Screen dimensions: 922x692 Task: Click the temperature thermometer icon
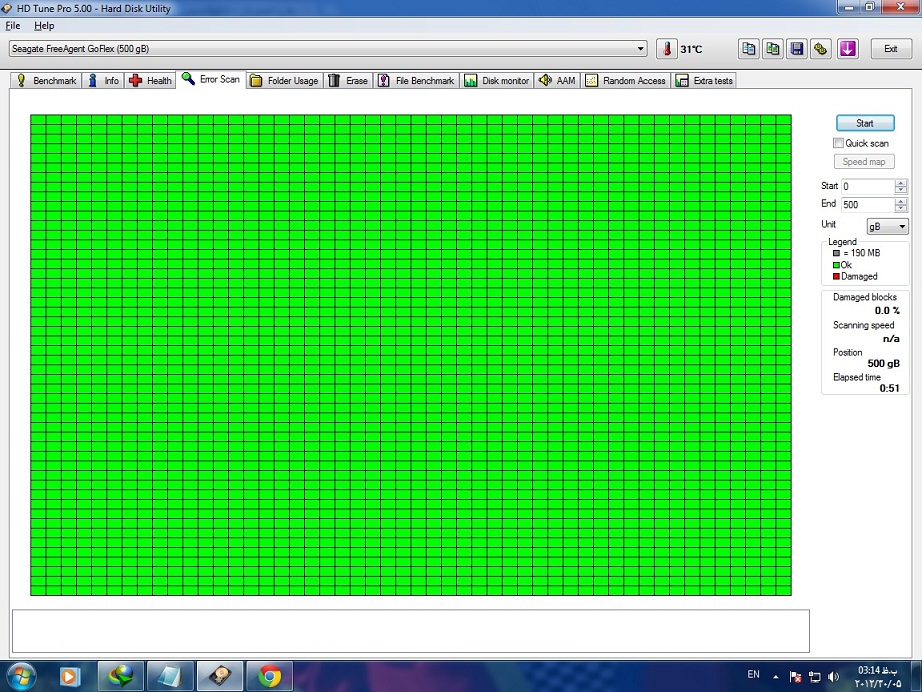666,49
